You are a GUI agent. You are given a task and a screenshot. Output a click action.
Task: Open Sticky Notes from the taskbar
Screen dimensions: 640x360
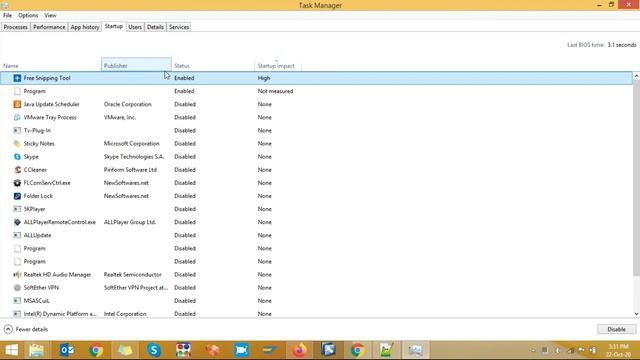(125, 350)
